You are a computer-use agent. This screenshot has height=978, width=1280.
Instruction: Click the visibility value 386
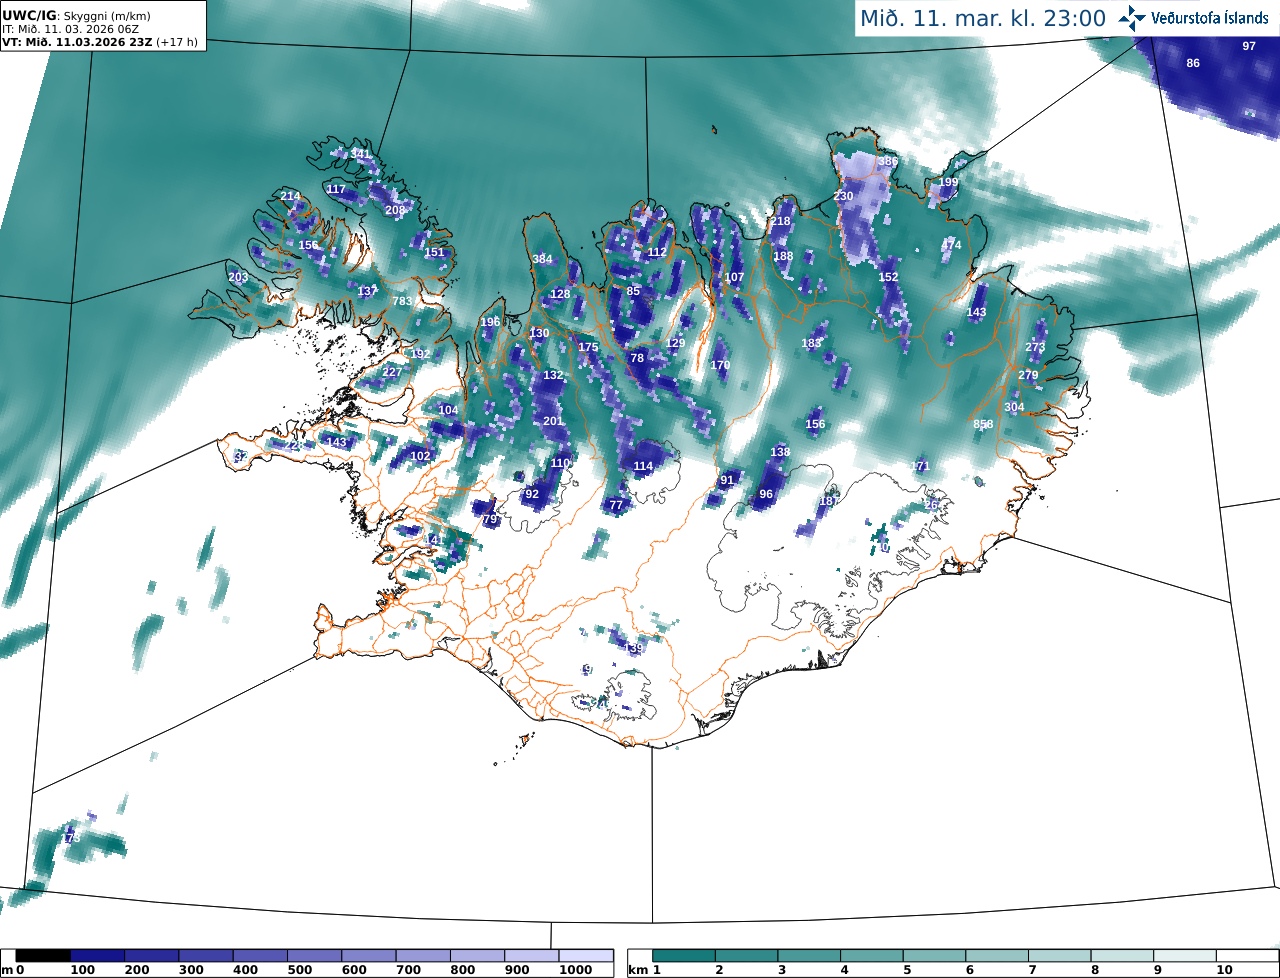[888, 161]
